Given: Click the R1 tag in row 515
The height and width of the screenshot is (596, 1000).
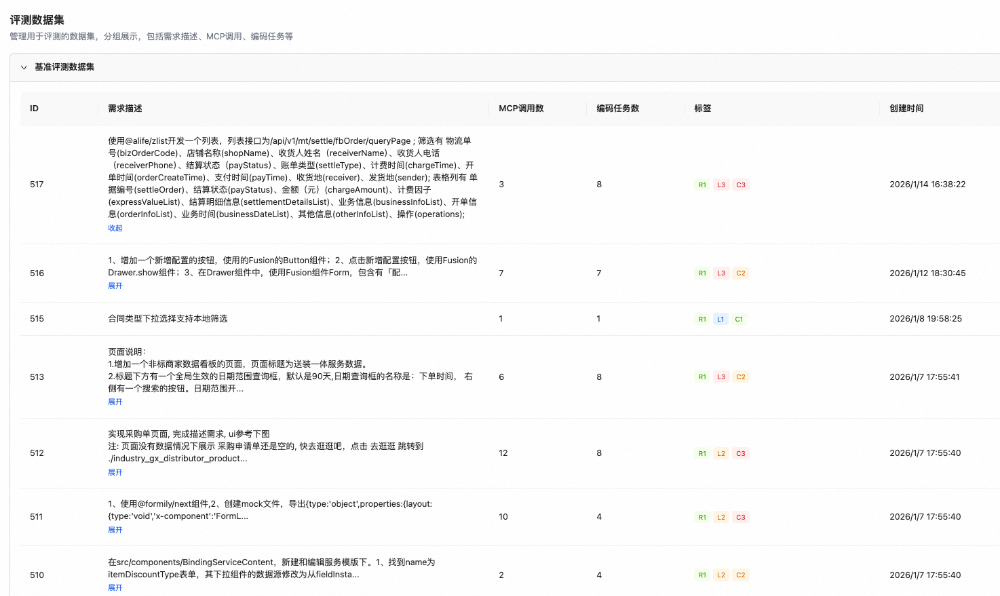Looking at the screenshot, I should point(702,319).
